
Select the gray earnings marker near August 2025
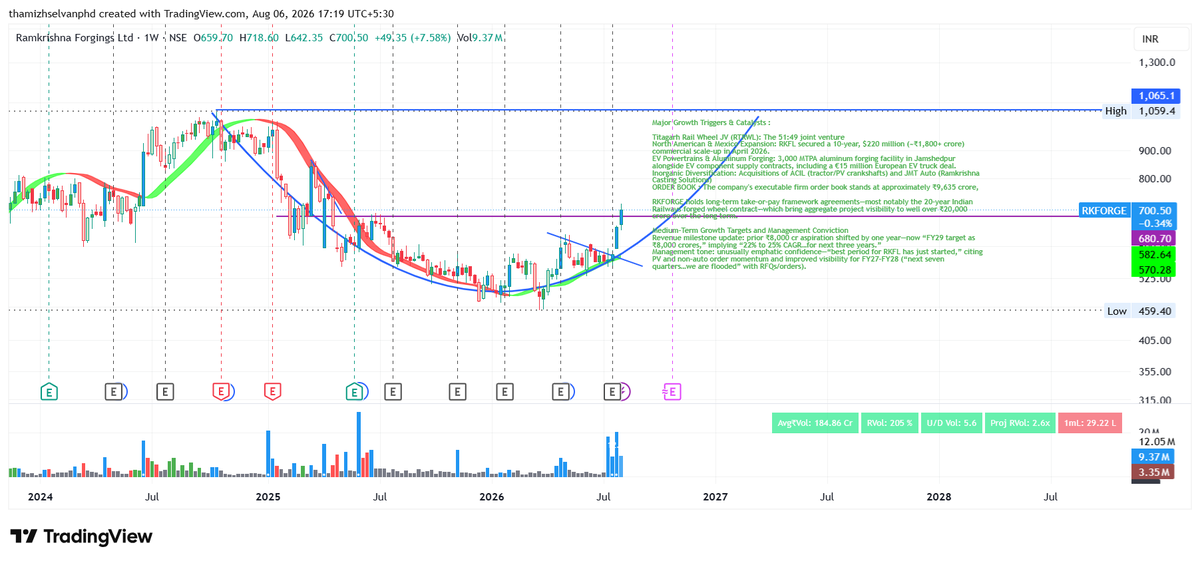(393, 392)
